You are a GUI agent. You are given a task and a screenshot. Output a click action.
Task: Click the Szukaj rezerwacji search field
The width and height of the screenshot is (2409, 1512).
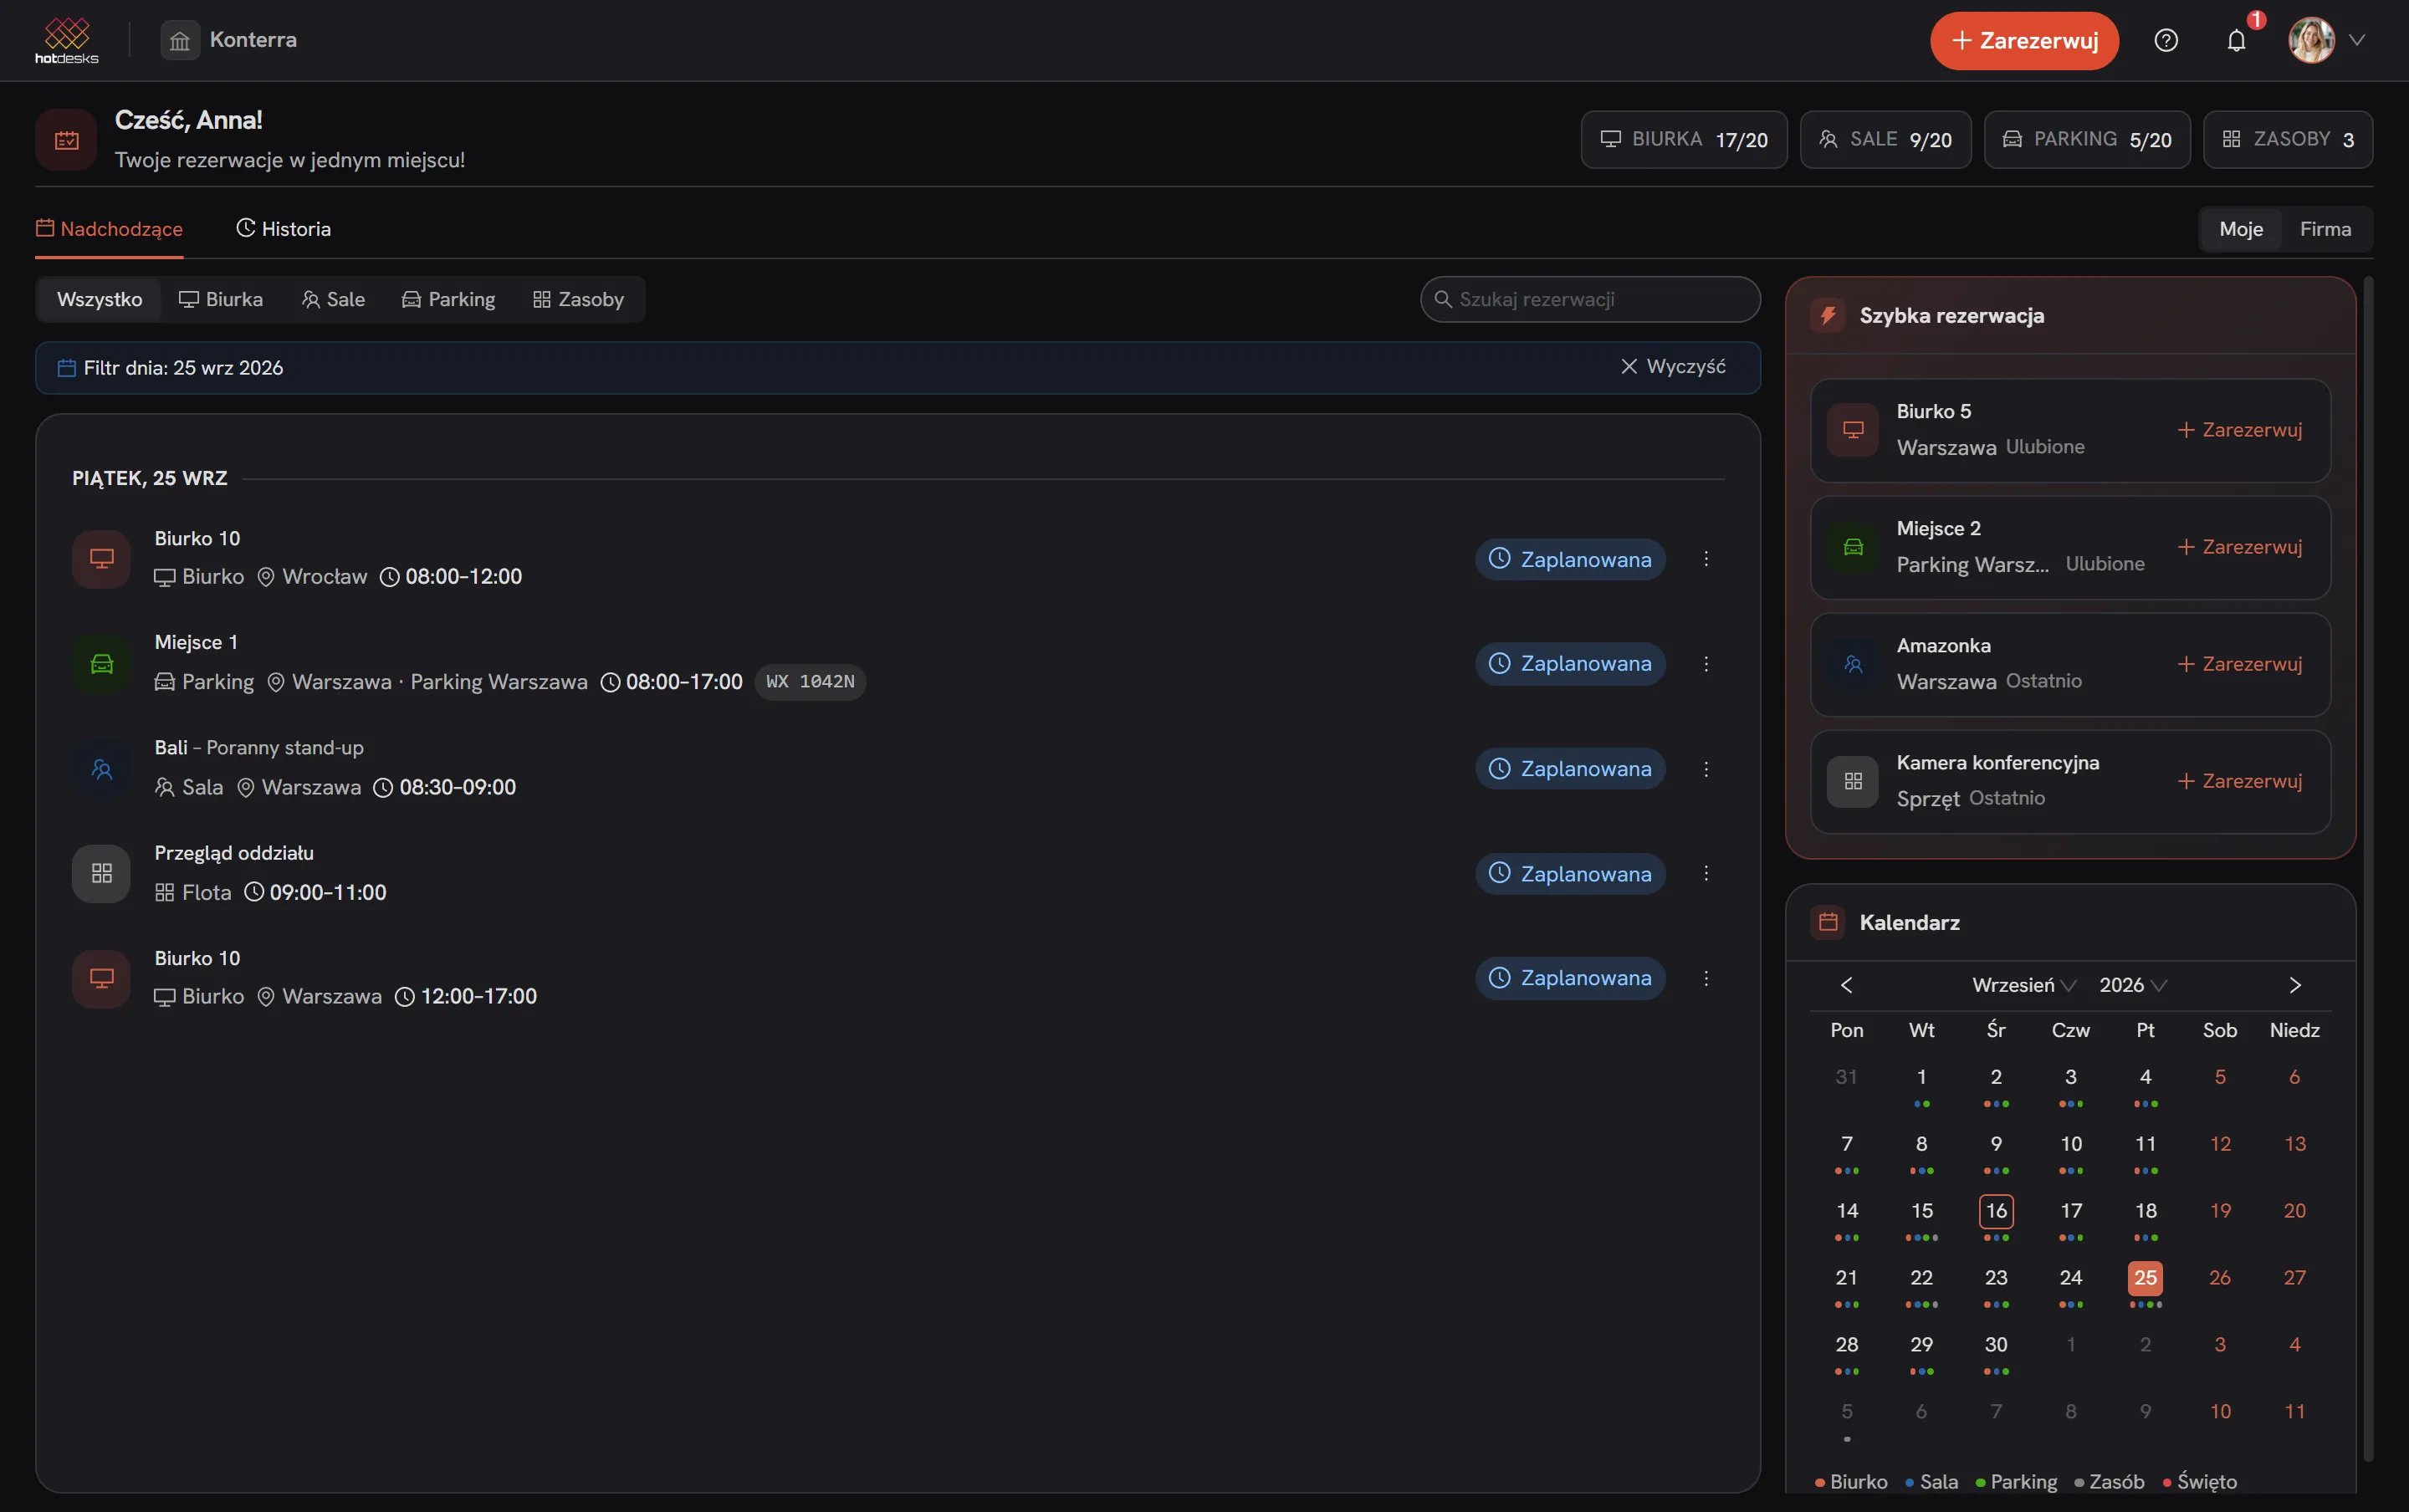tap(1590, 299)
